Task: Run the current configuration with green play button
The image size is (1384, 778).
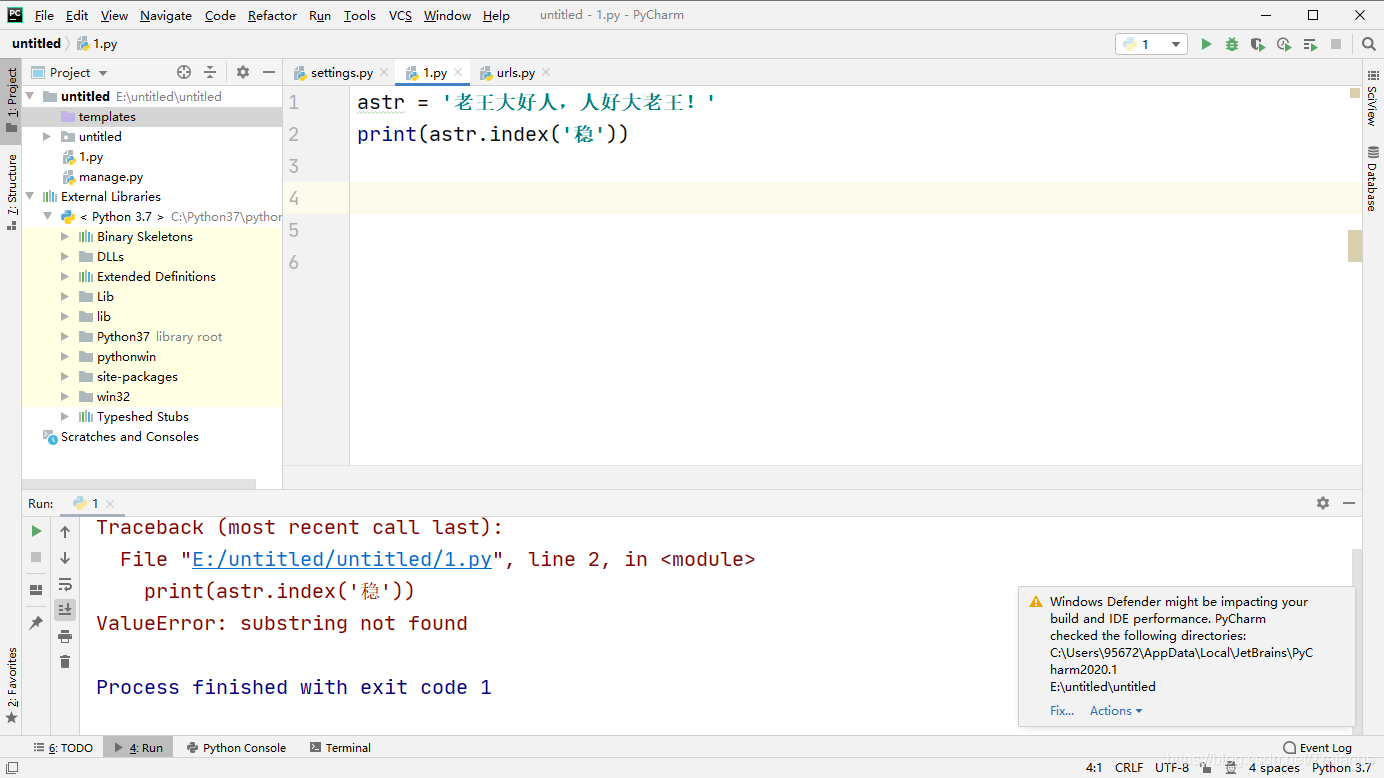Action: tap(1206, 44)
